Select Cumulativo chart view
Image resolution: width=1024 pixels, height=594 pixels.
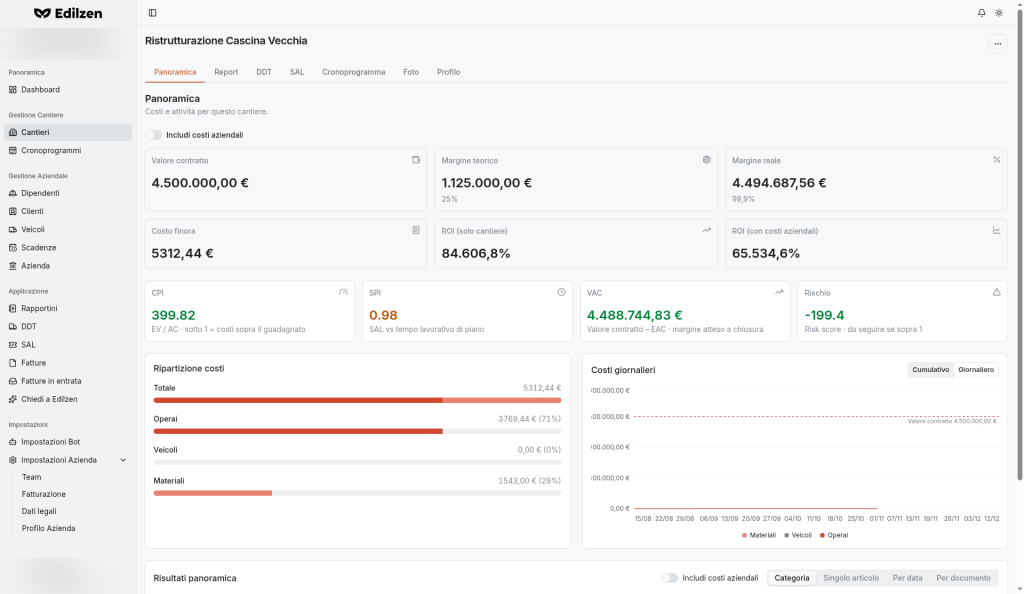(931, 370)
